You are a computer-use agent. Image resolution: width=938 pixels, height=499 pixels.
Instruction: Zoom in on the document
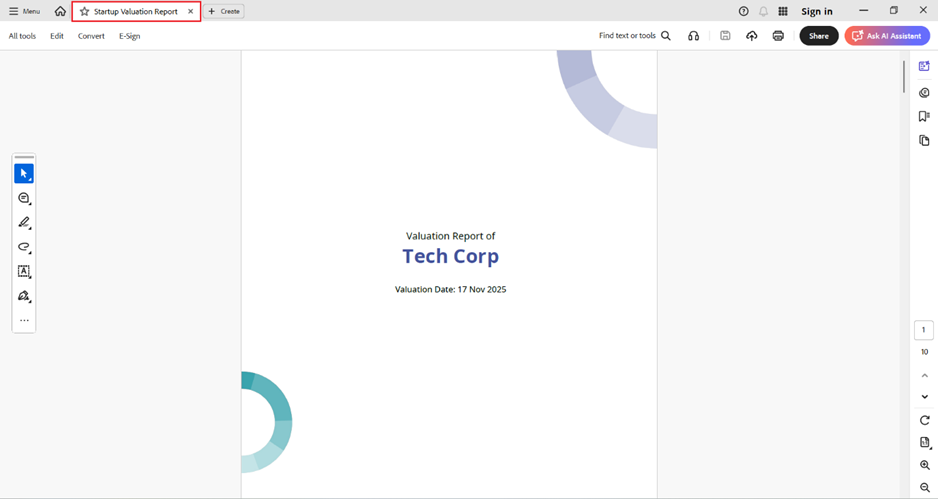924,466
